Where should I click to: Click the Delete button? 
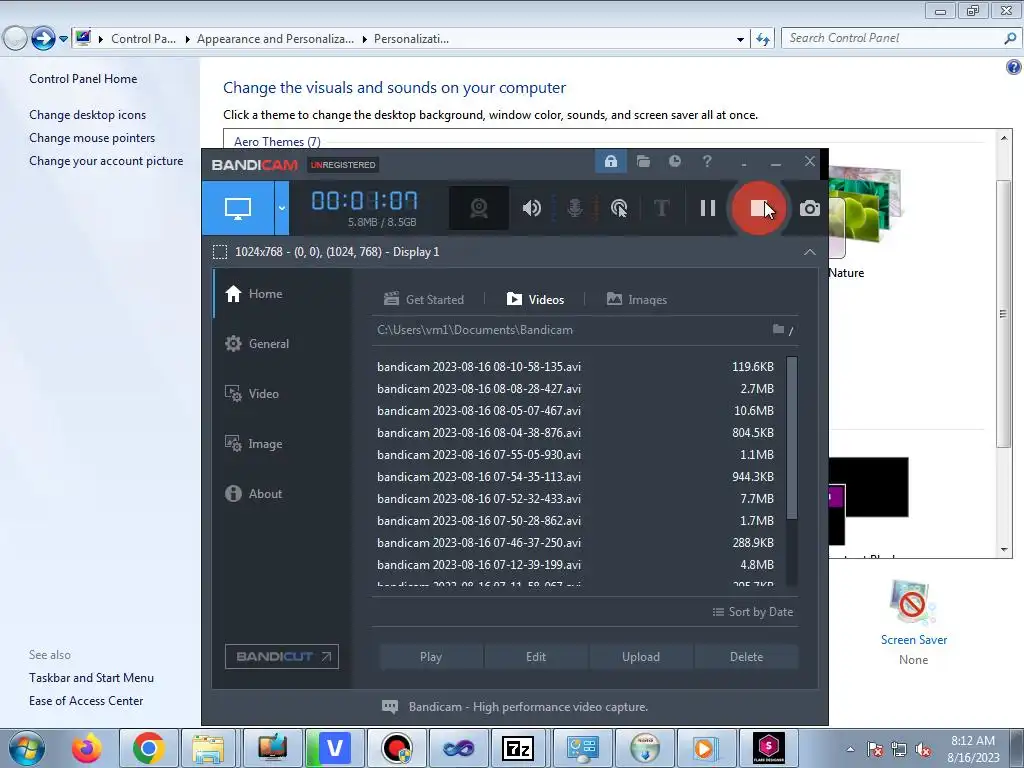746,657
